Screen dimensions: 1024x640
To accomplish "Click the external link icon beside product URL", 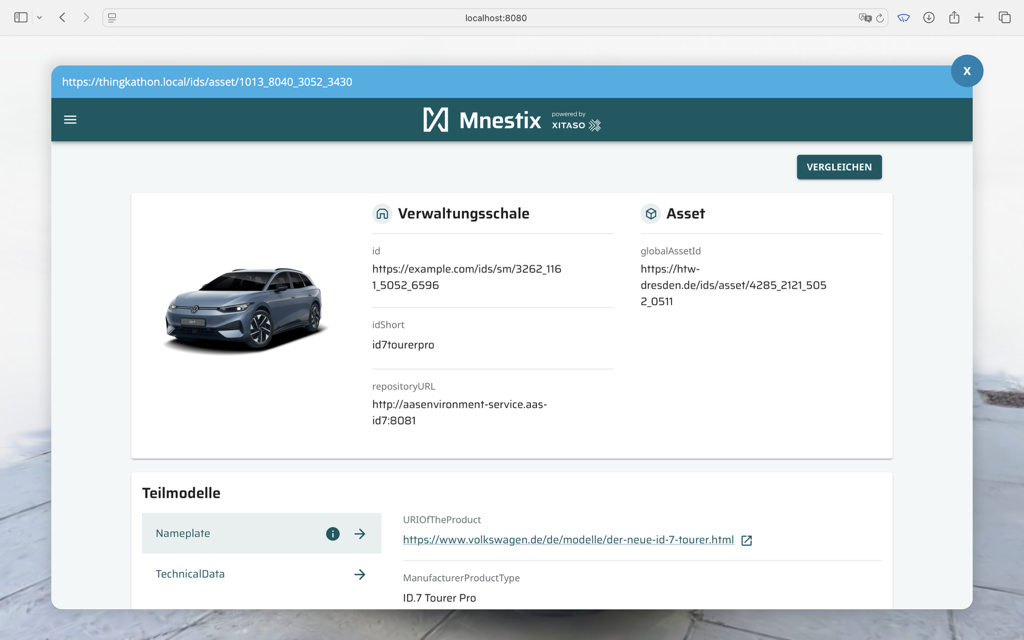I will [x=746, y=541].
